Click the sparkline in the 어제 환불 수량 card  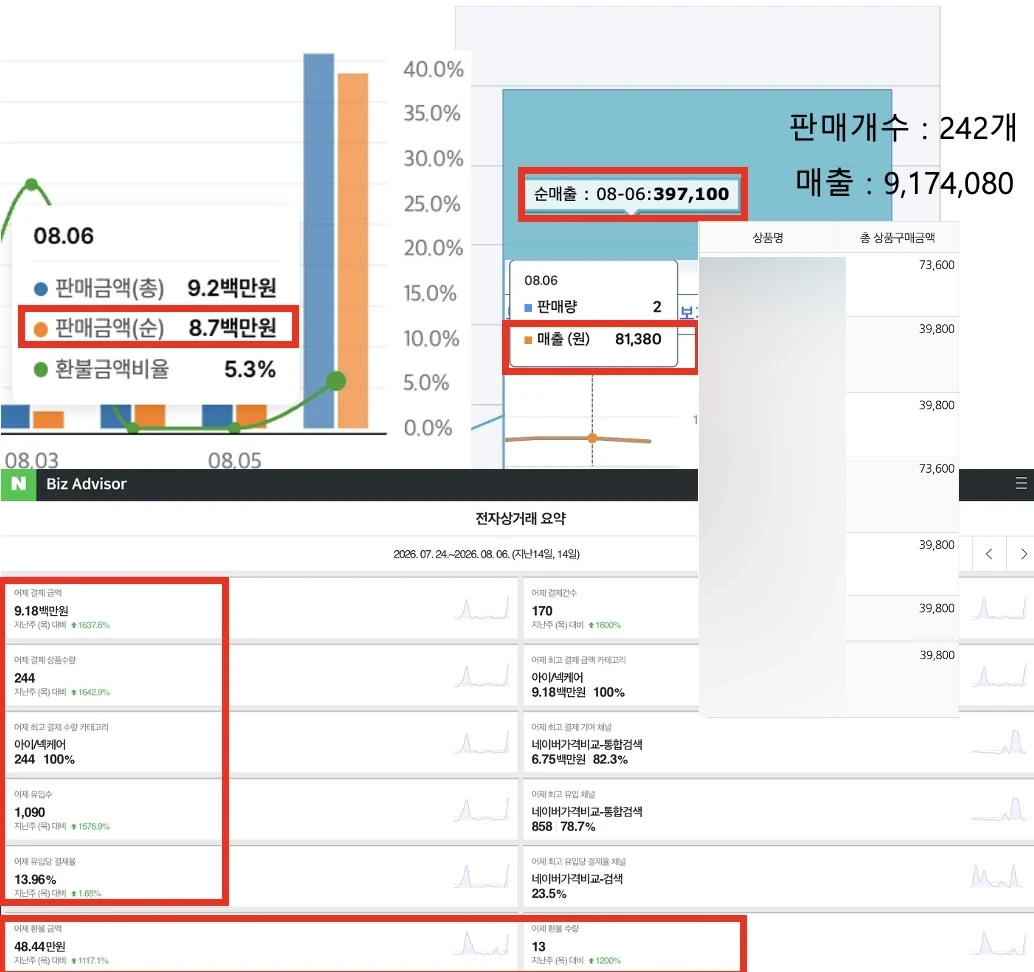999,944
